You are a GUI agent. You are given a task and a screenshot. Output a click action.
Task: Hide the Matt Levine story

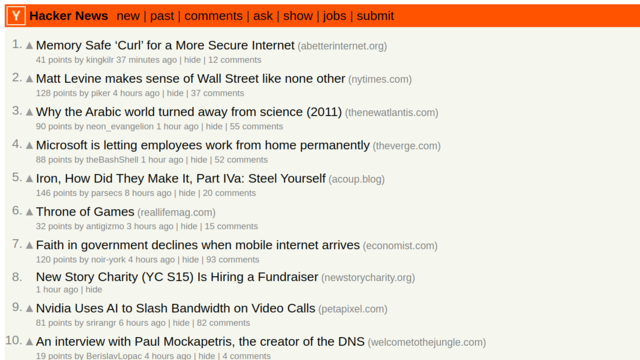175,93
